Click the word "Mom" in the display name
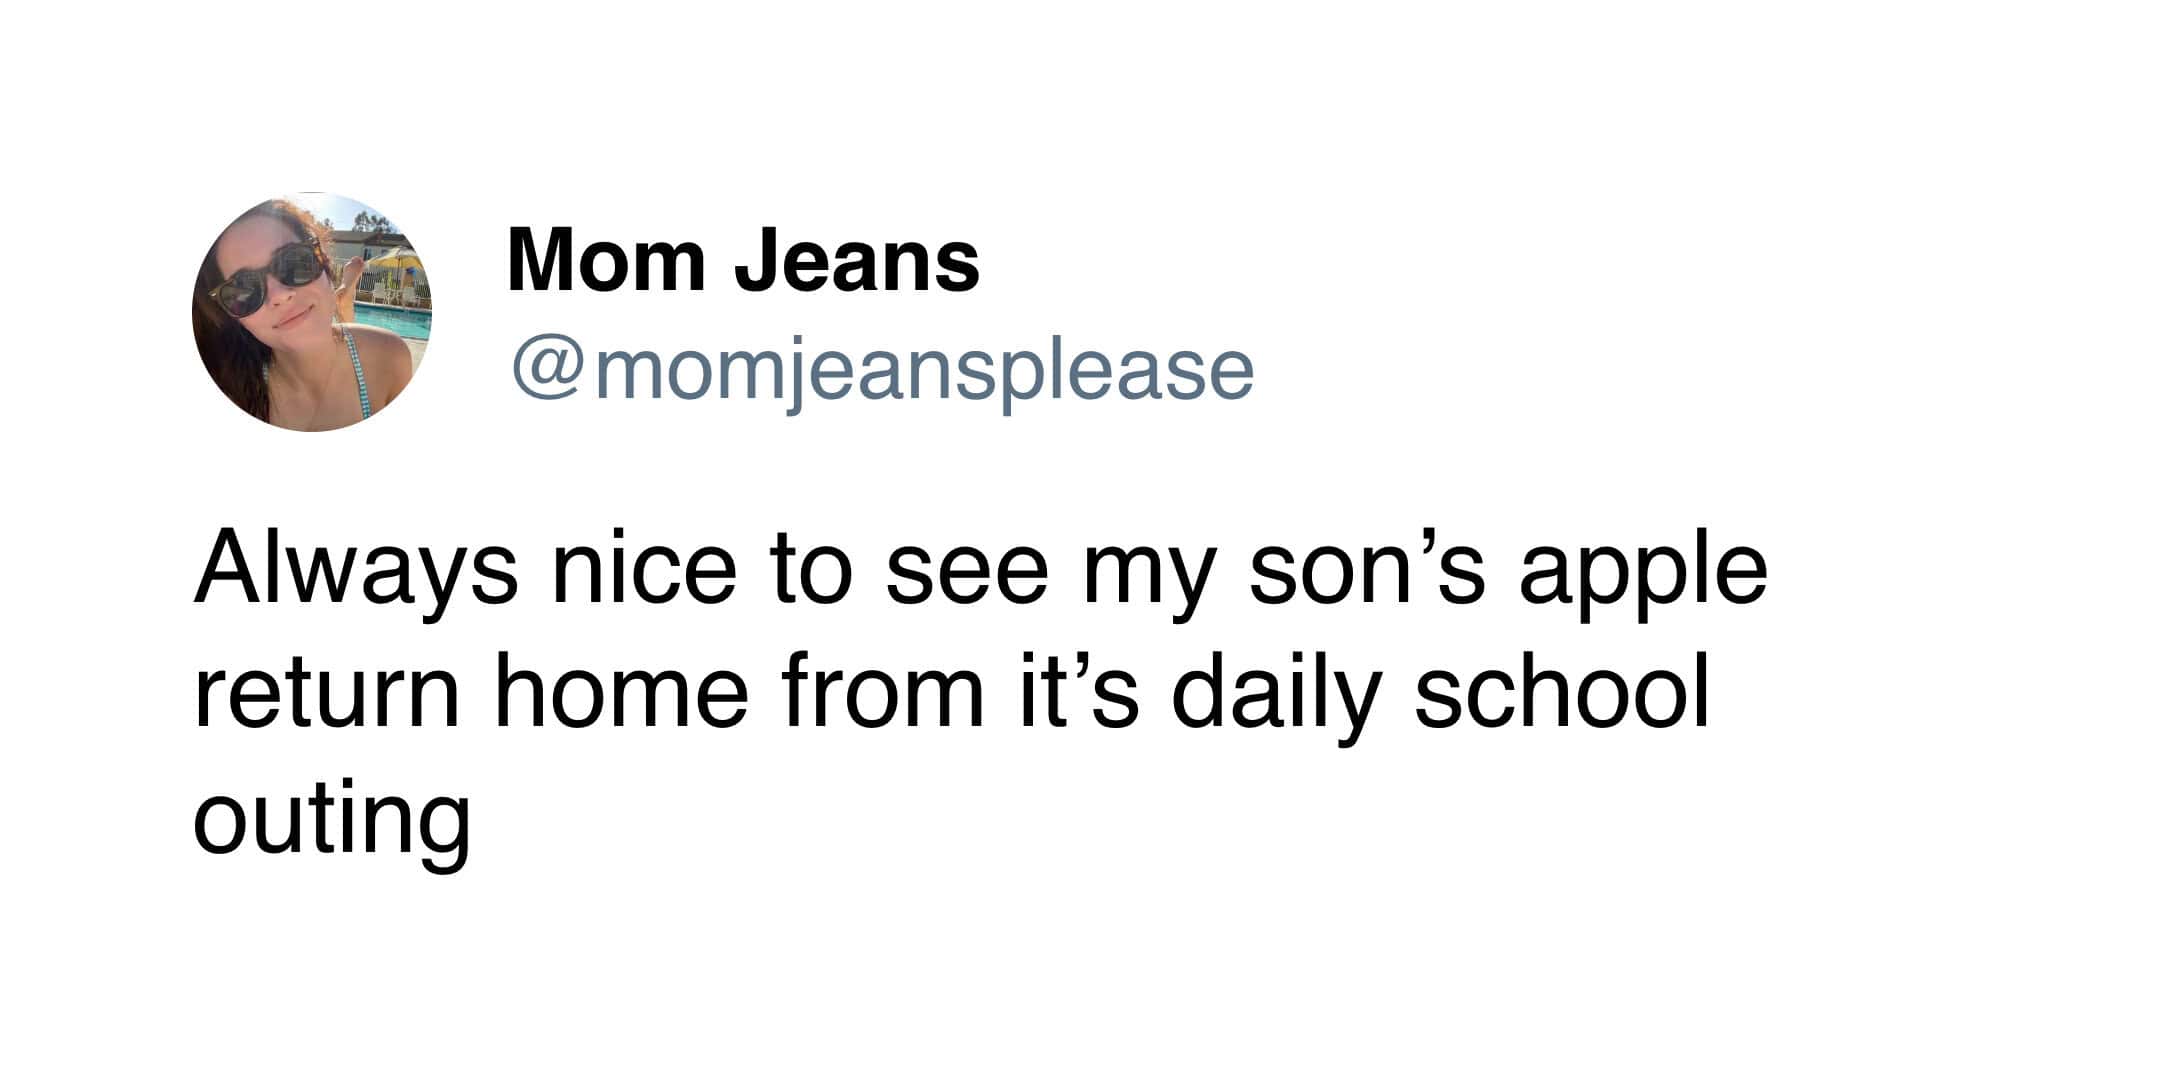This screenshot has height=1070, width=2160. click(x=606, y=260)
